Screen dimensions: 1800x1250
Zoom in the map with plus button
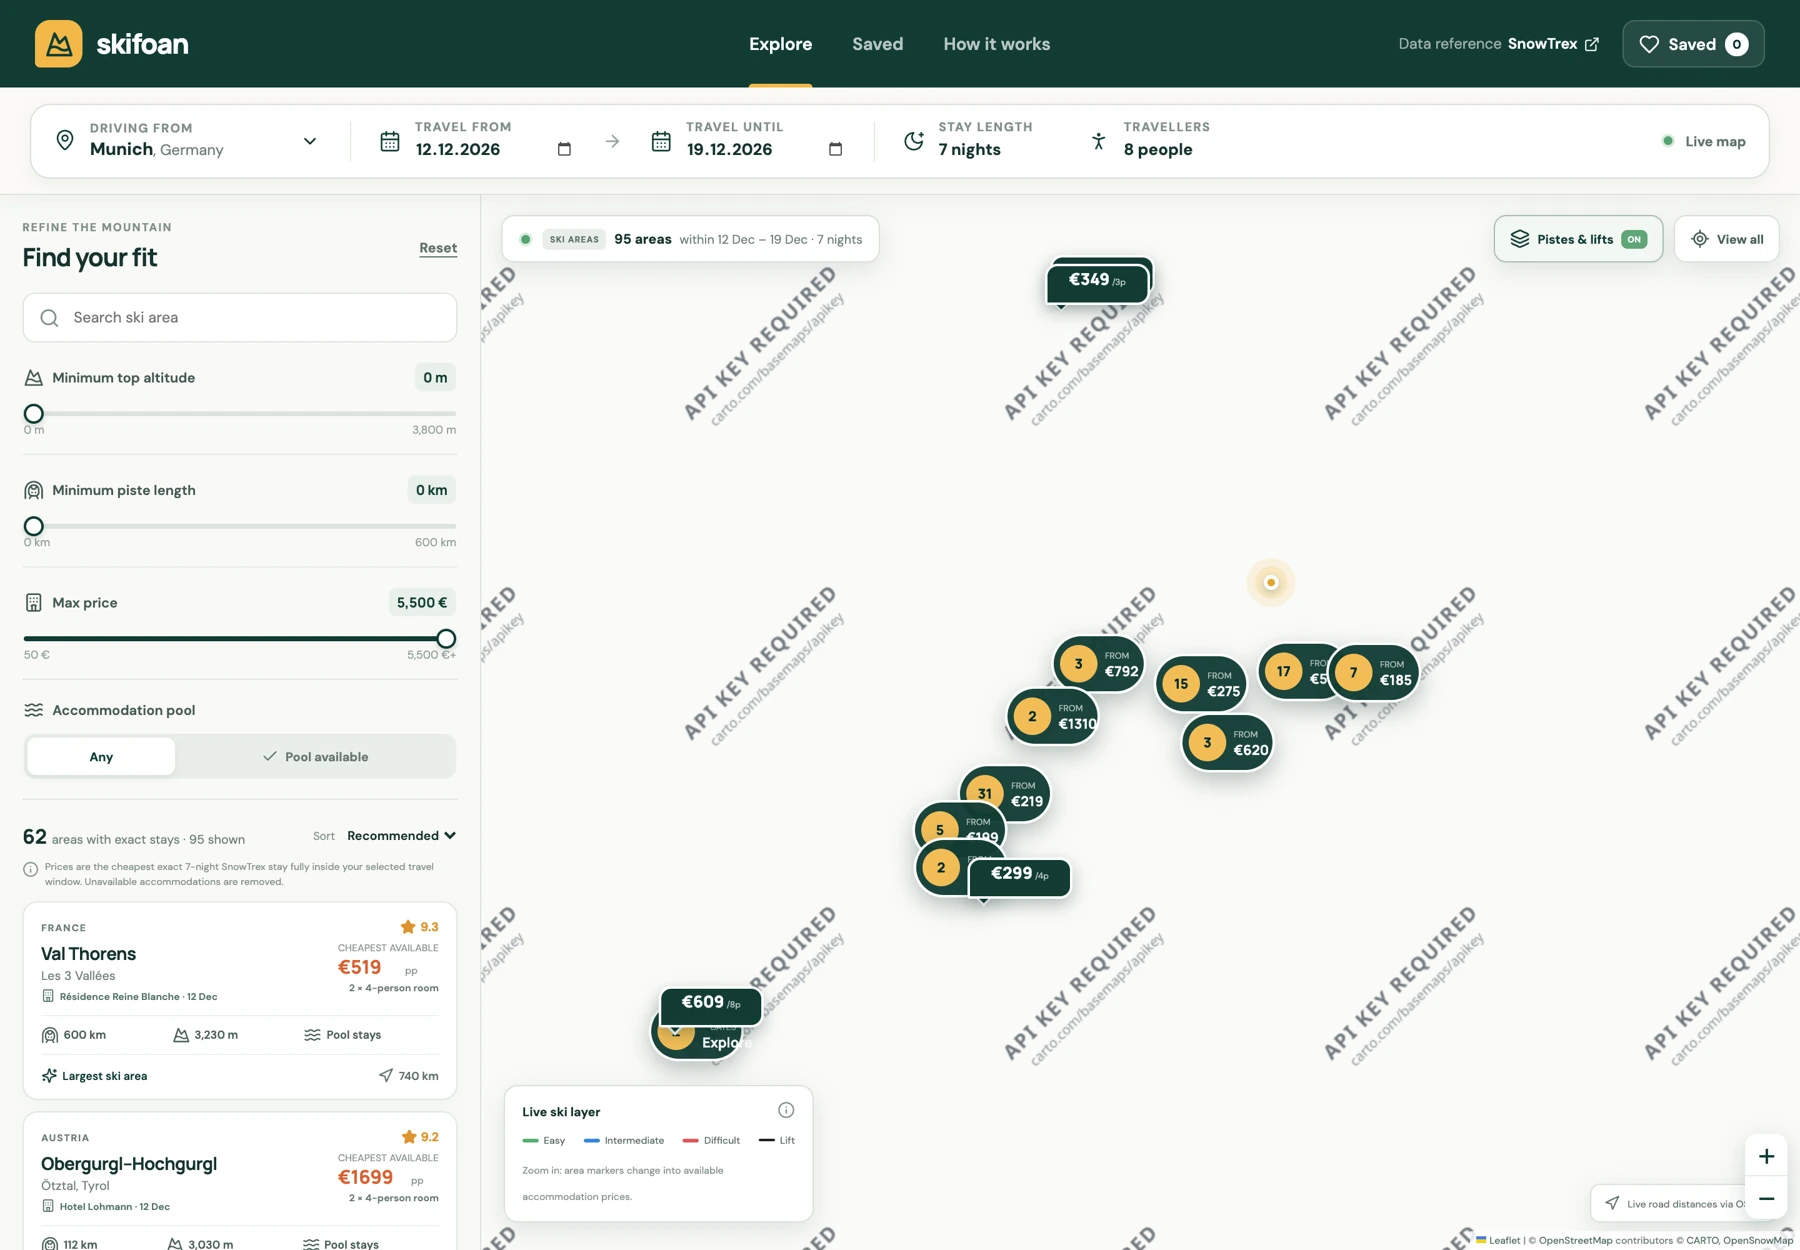pos(1766,1156)
